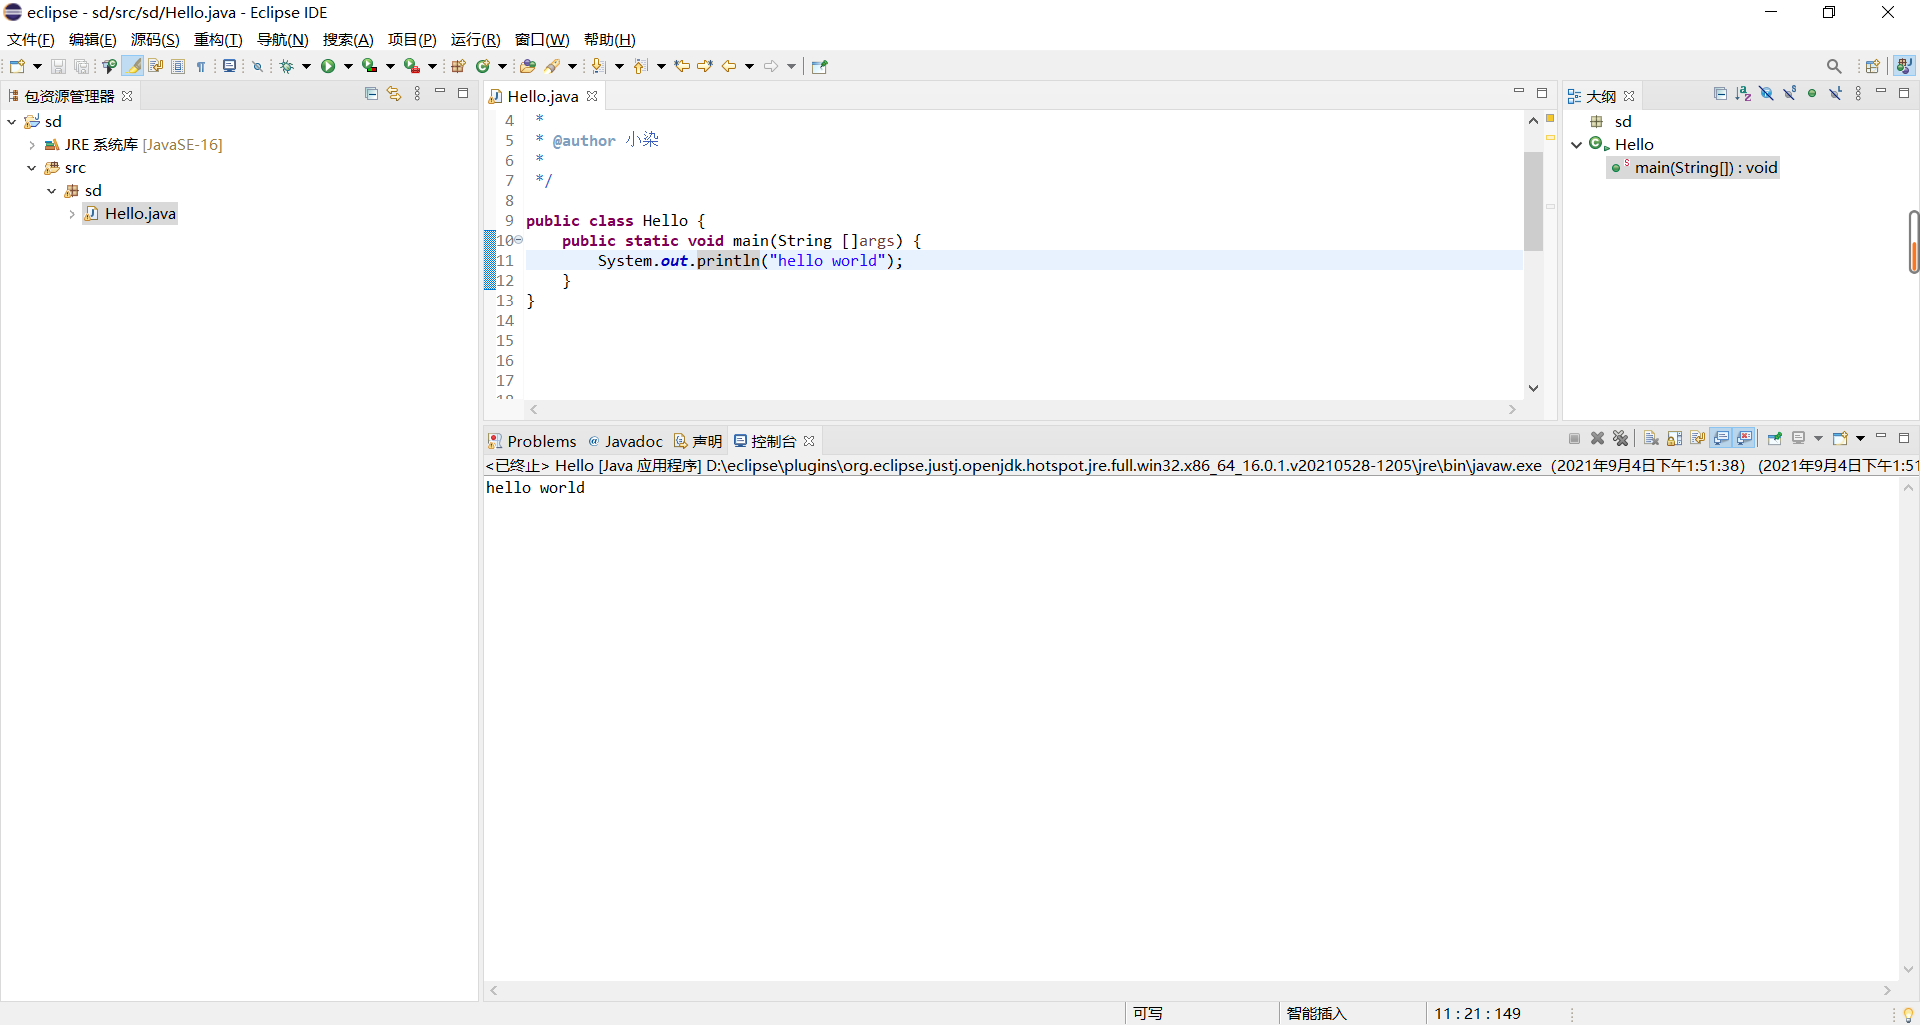Create a New Java Class icon

483,66
